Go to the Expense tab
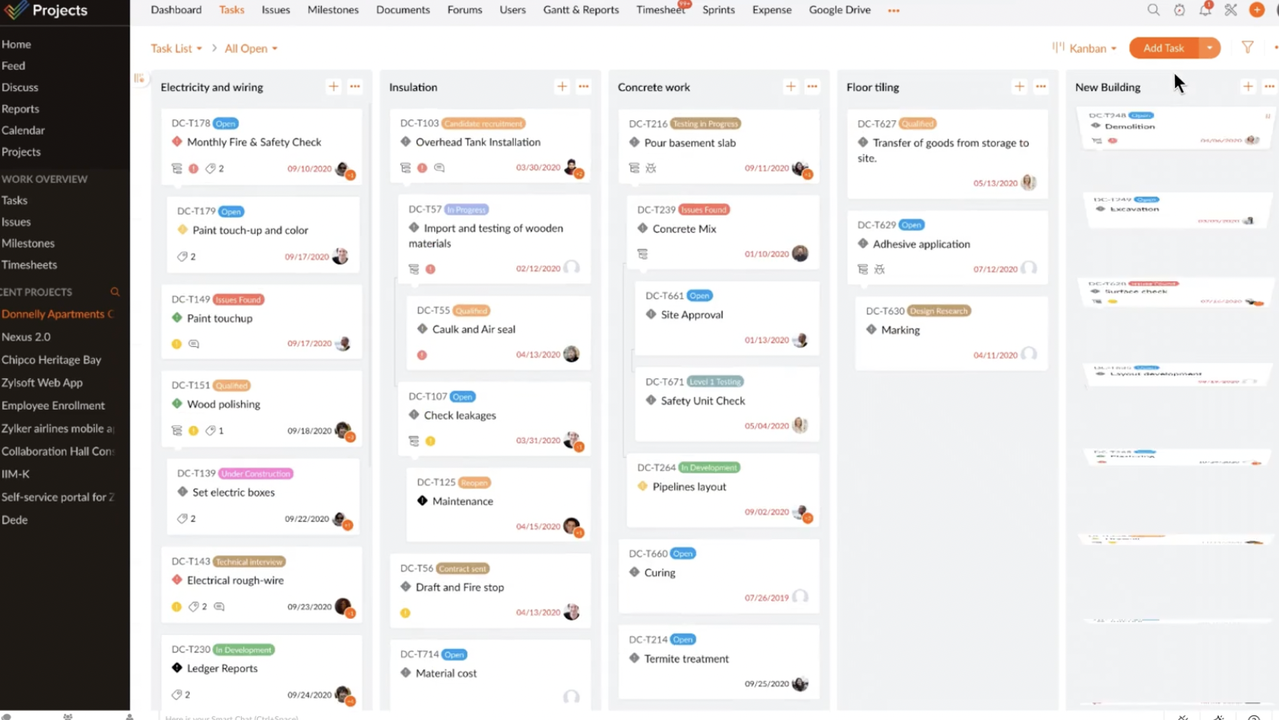The height and width of the screenshot is (720, 1279). [771, 10]
